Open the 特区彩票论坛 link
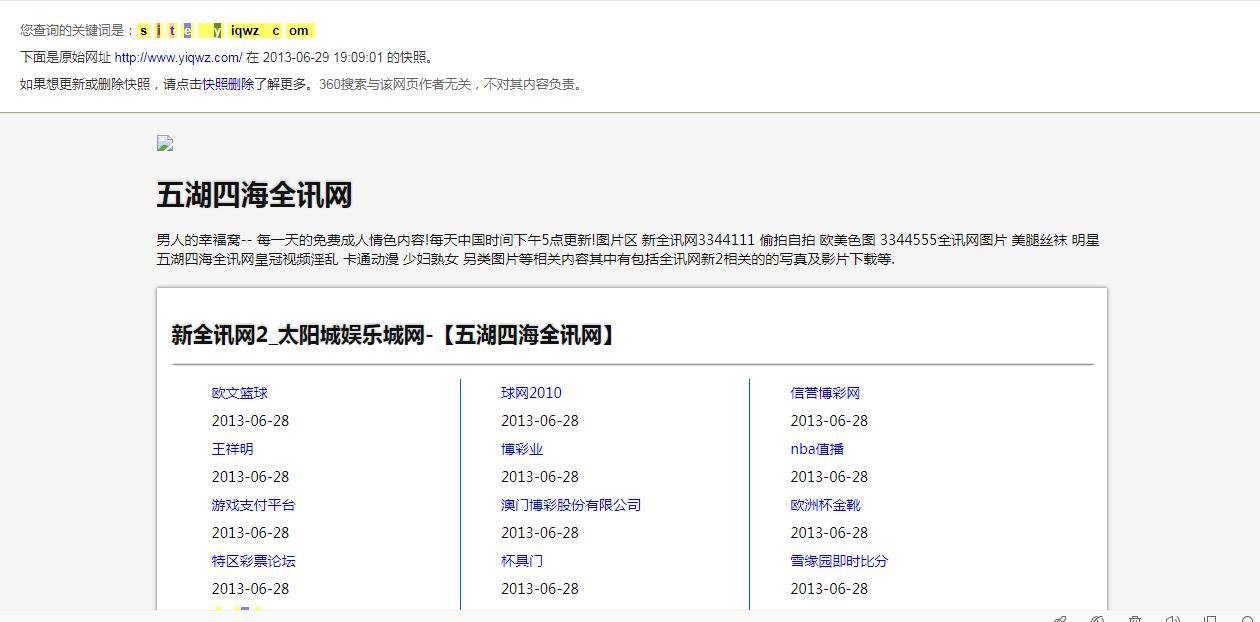1260x622 pixels. pos(253,561)
